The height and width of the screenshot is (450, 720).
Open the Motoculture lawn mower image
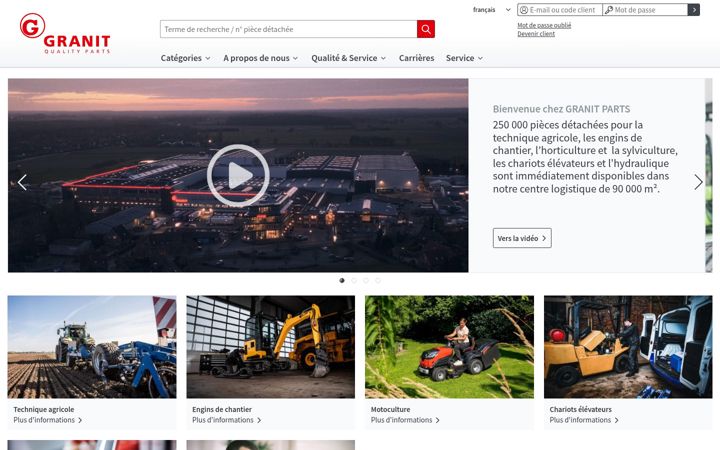[x=449, y=347]
